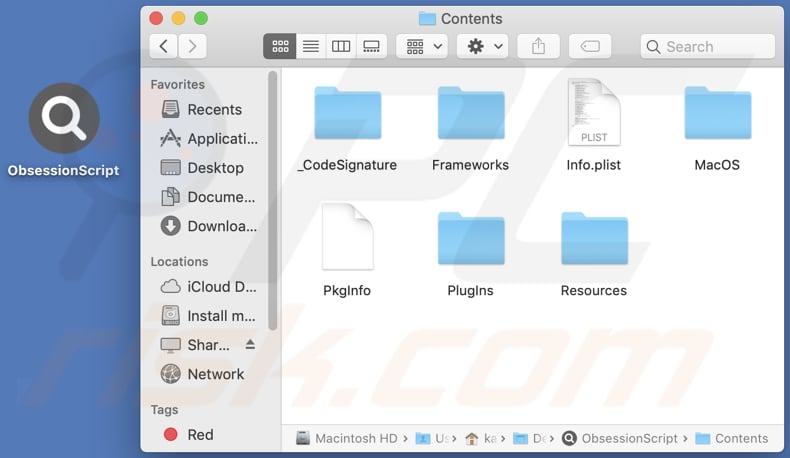Select gallery view mode
This screenshot has width=790, height=458.
tap(371, 46)
